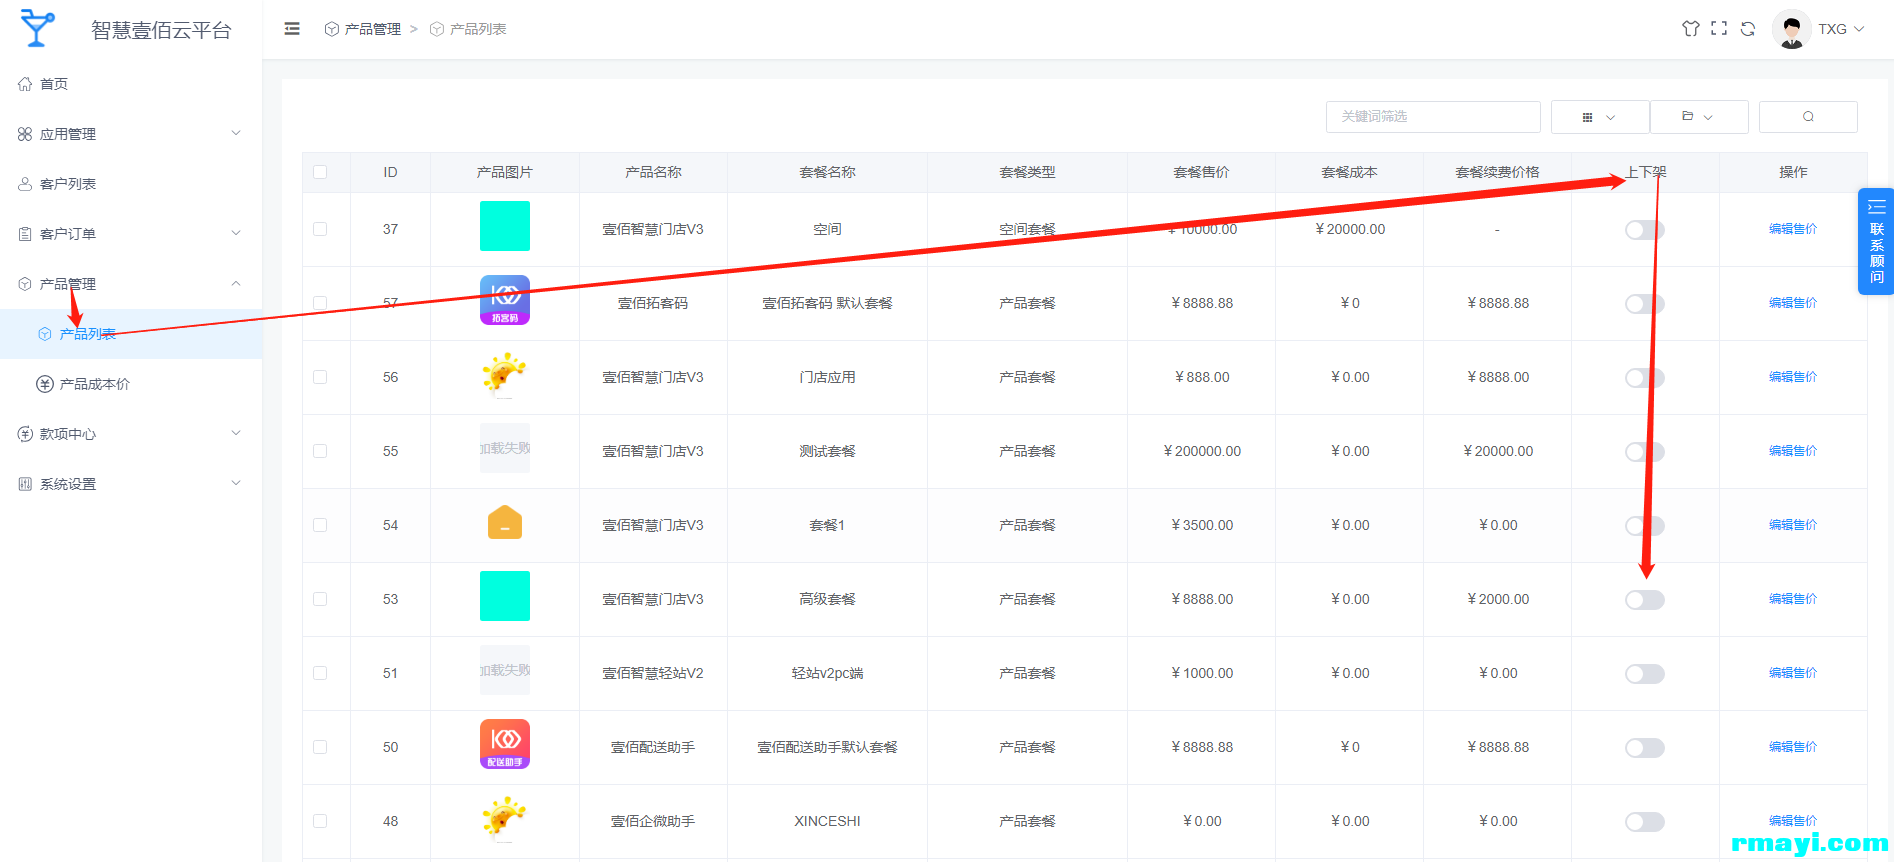Viewport: 1894px width, 862px height.
Task: Open product image for ID 56
Action: 505,374
